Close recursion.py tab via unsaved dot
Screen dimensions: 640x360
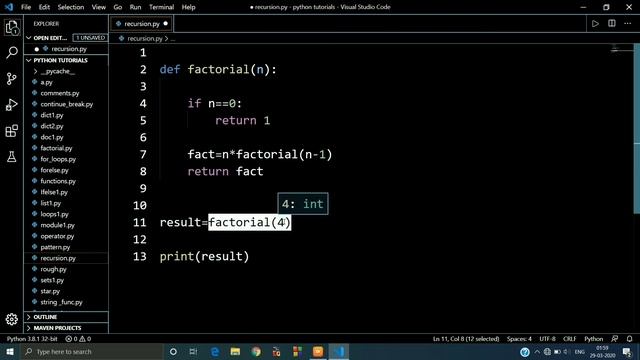[x=165, y=24]
